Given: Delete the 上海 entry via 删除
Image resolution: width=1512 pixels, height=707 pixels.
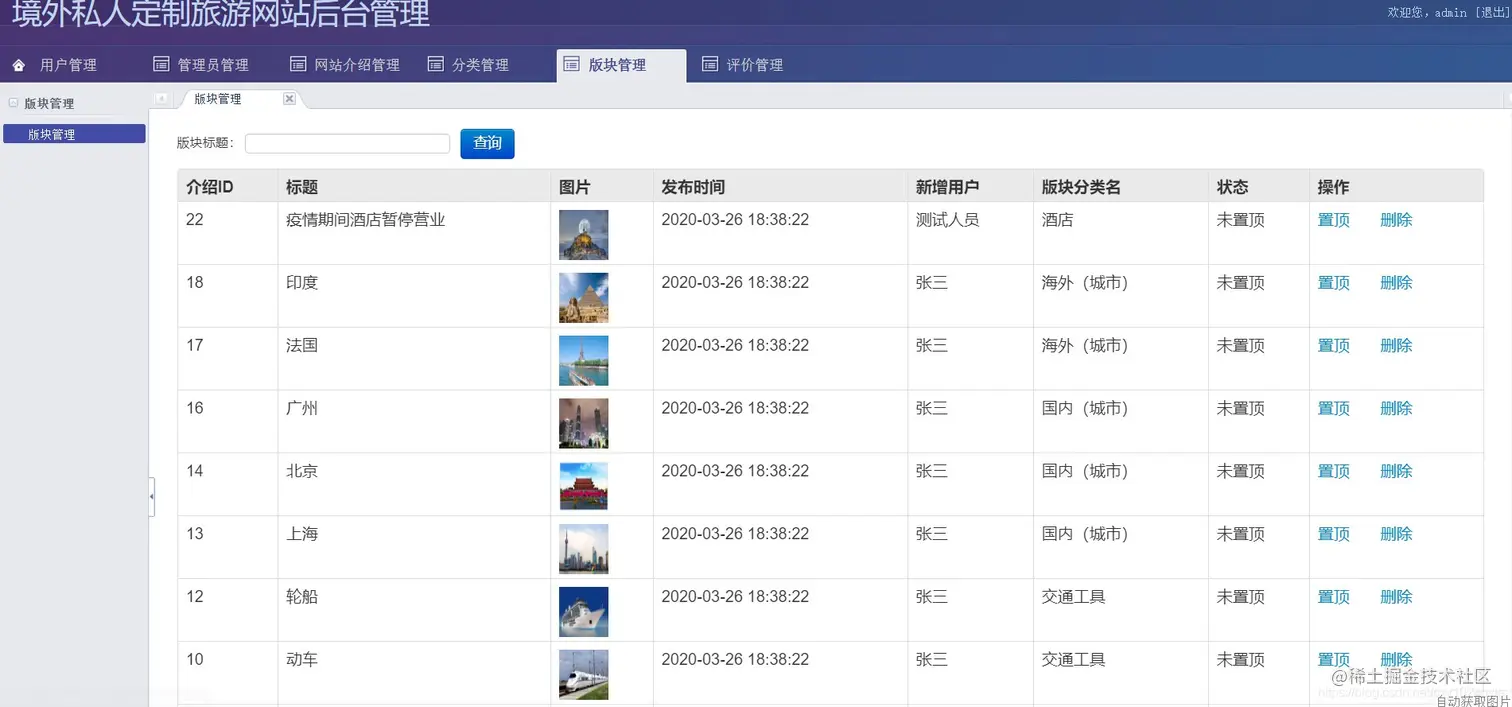Looking at the screenshot, I should point(1396,533).
